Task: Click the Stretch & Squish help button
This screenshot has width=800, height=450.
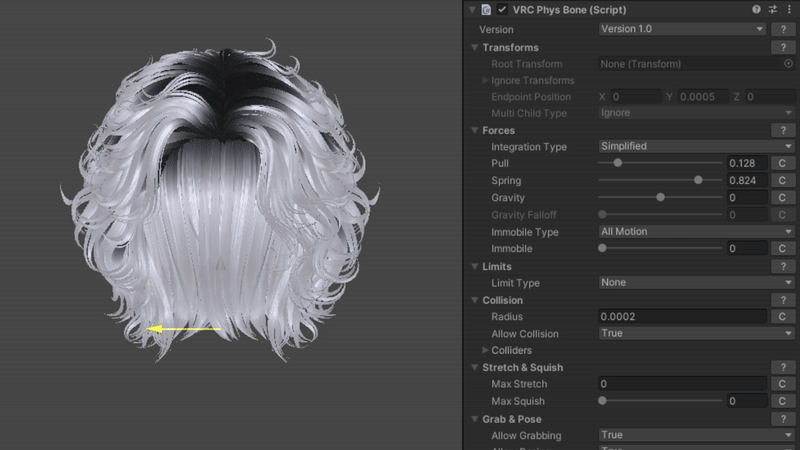Action: 783,368
